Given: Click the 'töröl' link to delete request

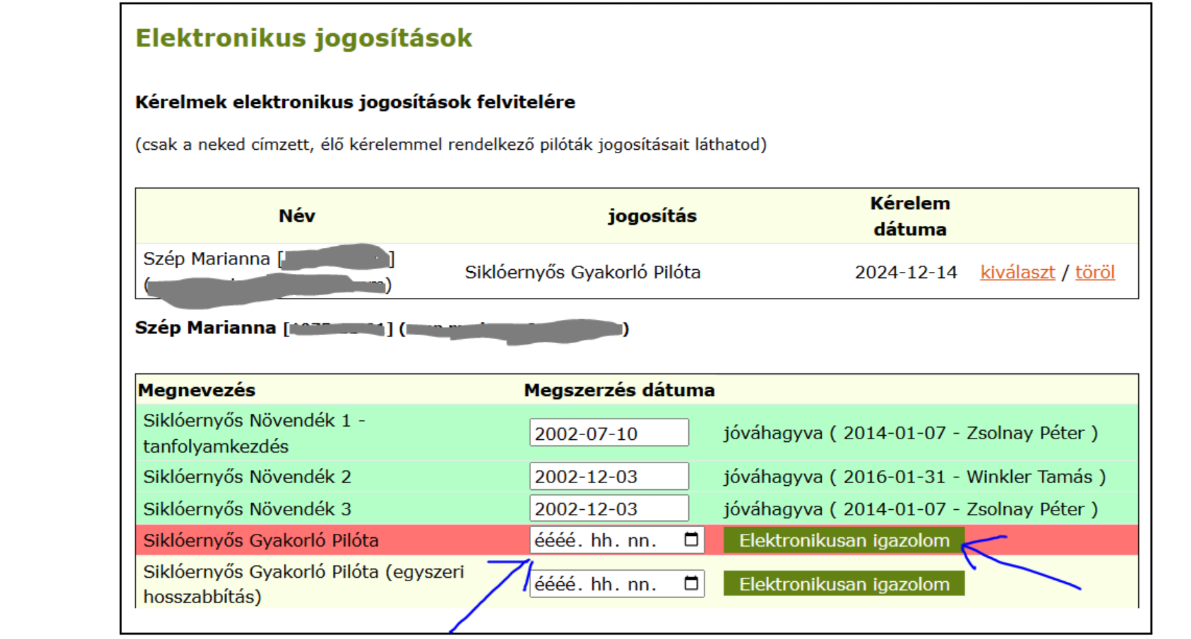Looking at the screenshot, I should point(1095,272).
